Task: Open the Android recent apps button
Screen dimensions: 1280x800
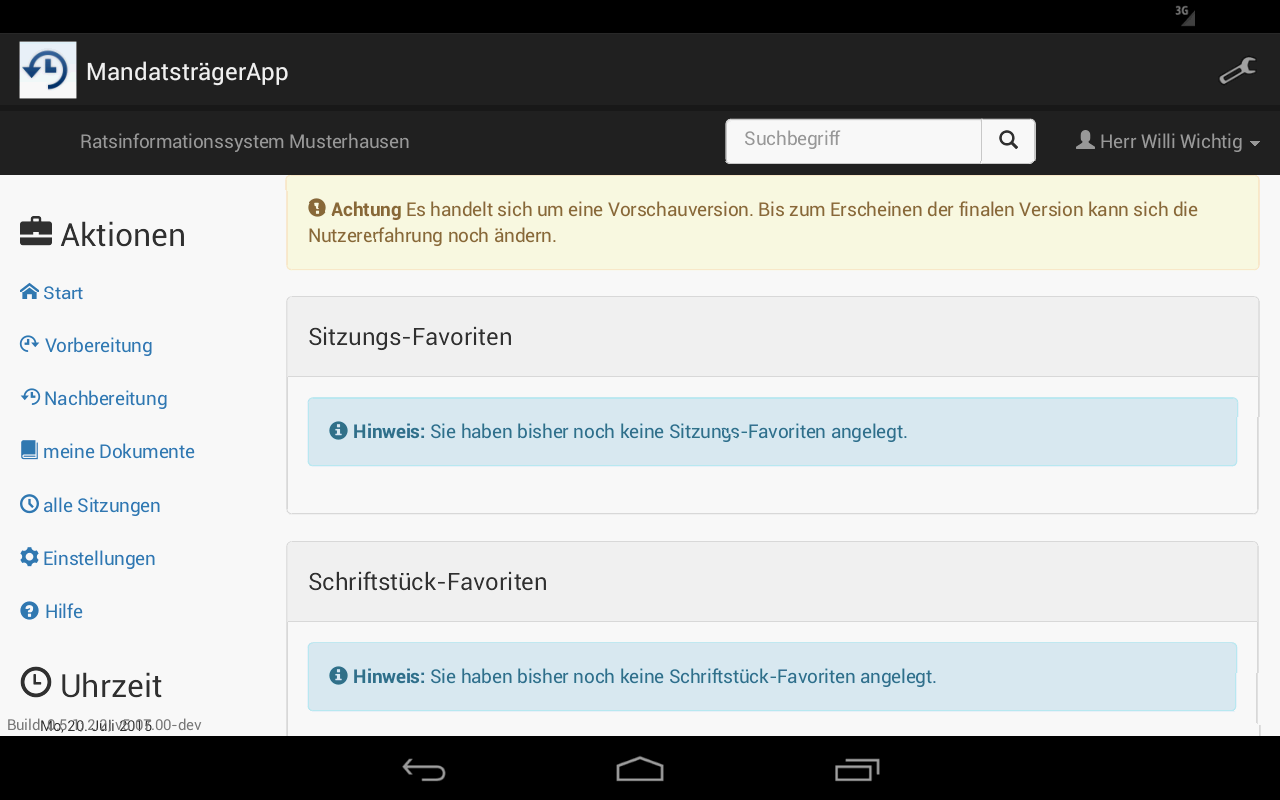Action: click(x=856, y=769)
